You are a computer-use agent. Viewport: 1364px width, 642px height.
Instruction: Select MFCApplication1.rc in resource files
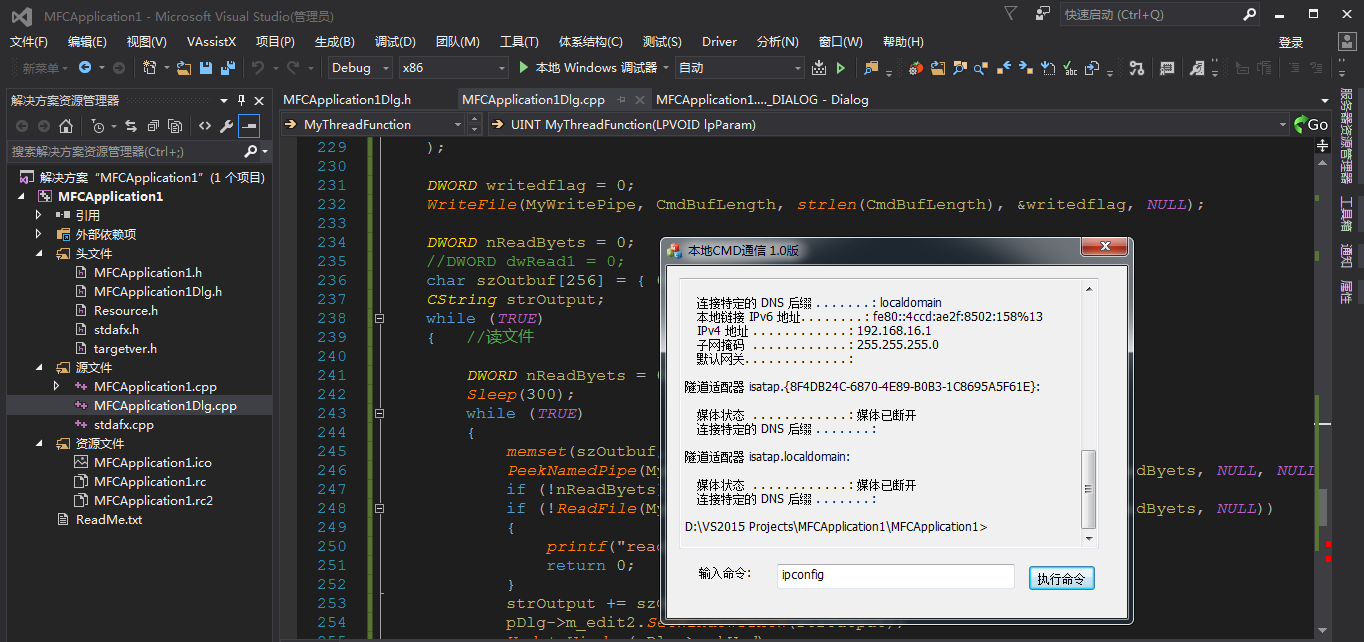tap(150, 482)
